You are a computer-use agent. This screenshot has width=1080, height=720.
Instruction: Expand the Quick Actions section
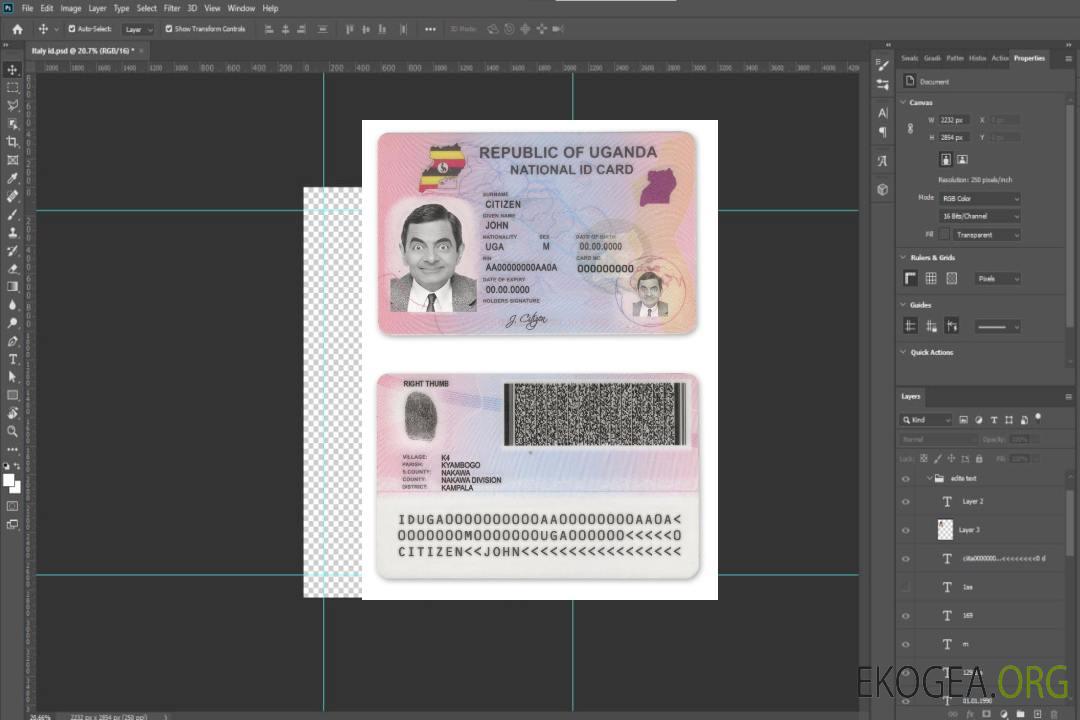pos(903,352)
